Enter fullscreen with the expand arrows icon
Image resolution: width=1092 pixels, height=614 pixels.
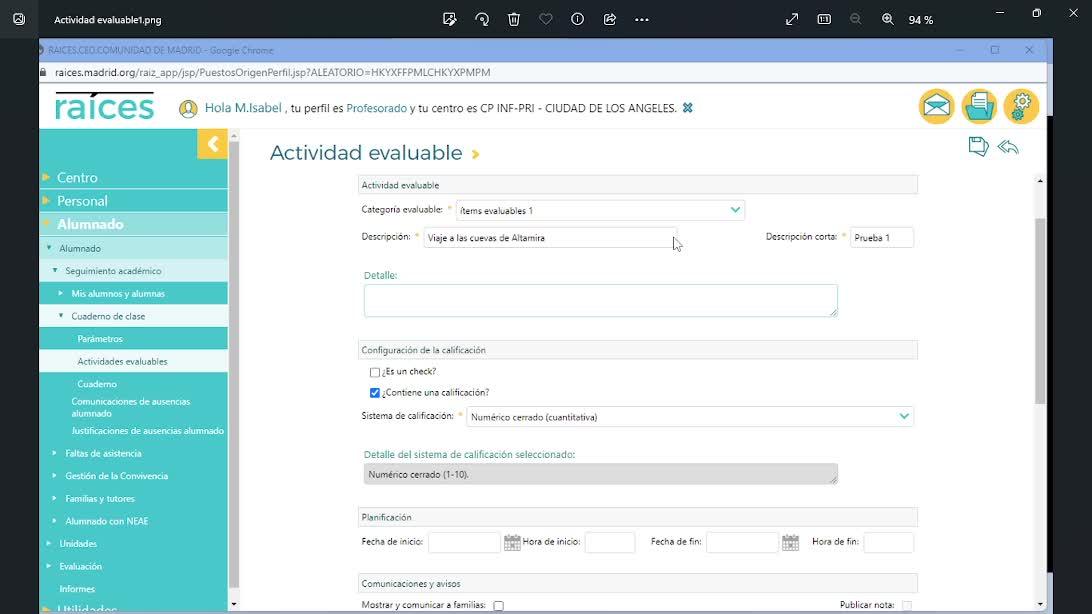coord(792,19)
